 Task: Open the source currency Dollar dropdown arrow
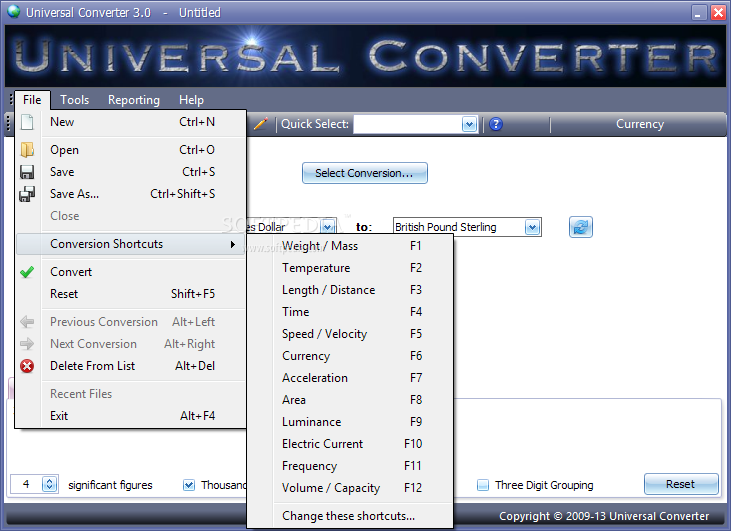pyautogui.click(x=328, y=228)
